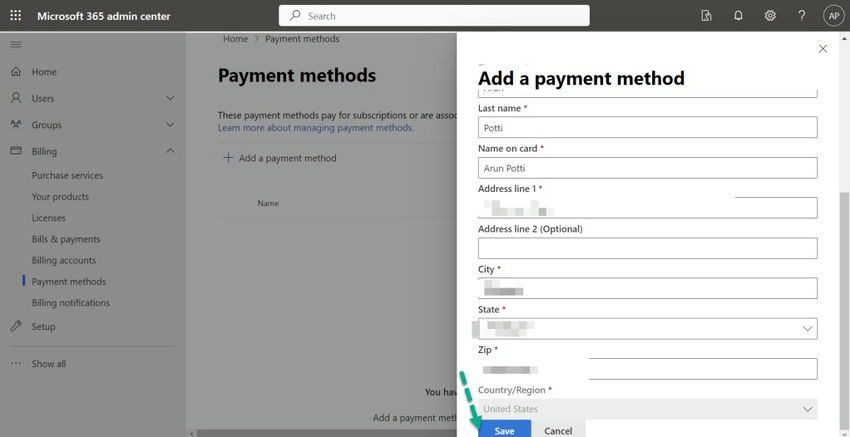Open AP account avatar
Screen dimensions: 850x437
click(x=834, y=16)
